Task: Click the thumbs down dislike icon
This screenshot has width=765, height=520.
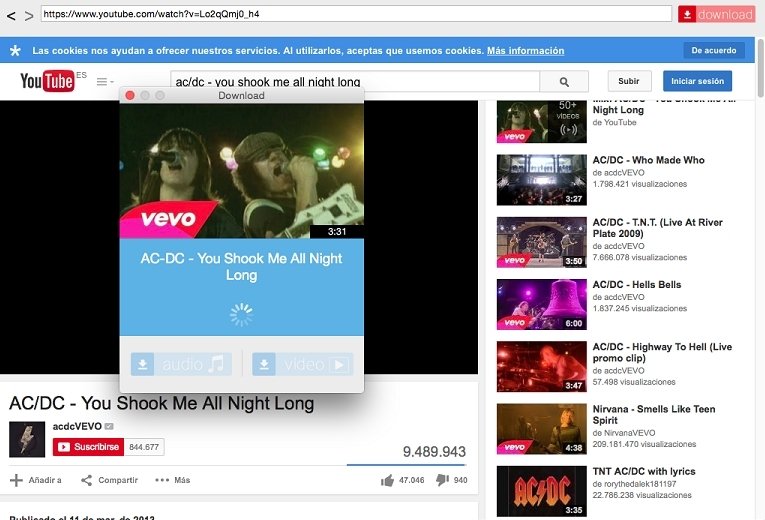Action: (x=442, y=480)
